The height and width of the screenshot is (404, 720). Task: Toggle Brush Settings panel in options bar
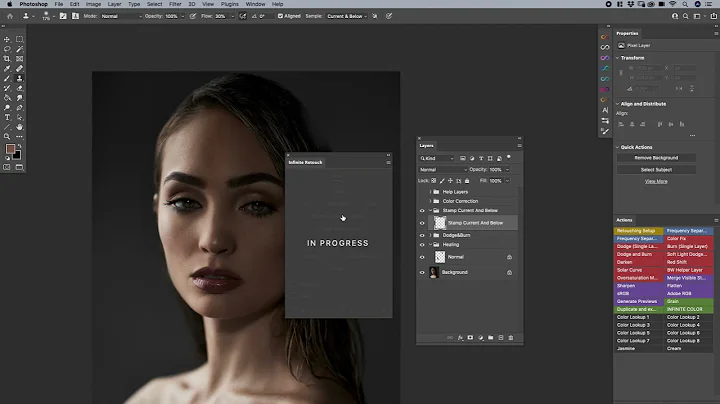click(x=63, y=16)
